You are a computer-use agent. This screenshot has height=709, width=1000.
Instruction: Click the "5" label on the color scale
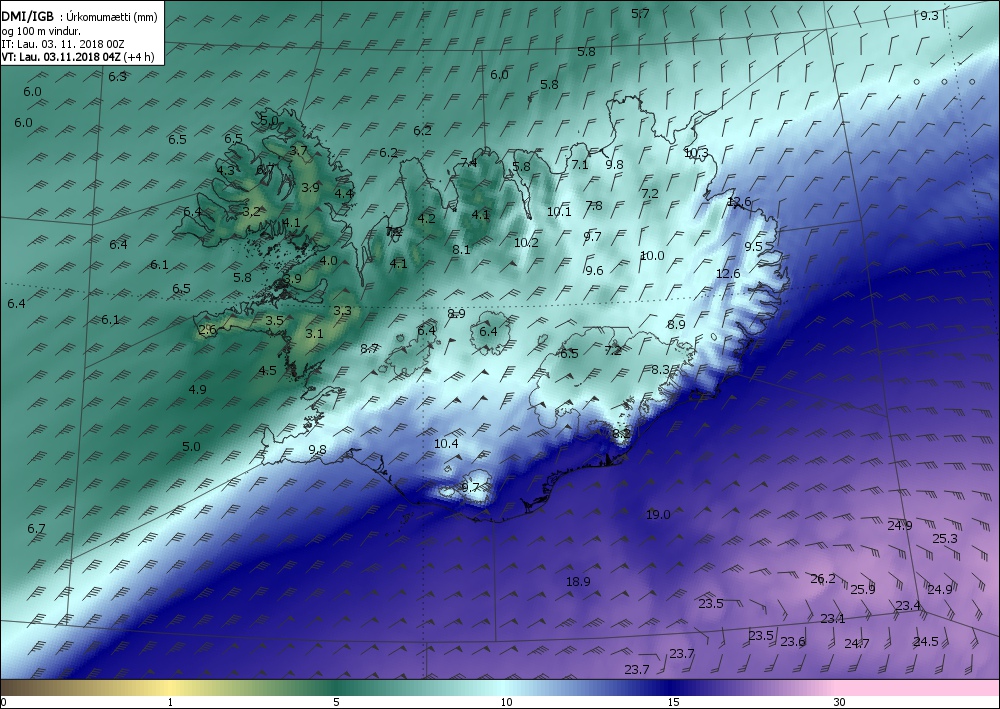tap(336, 703)
